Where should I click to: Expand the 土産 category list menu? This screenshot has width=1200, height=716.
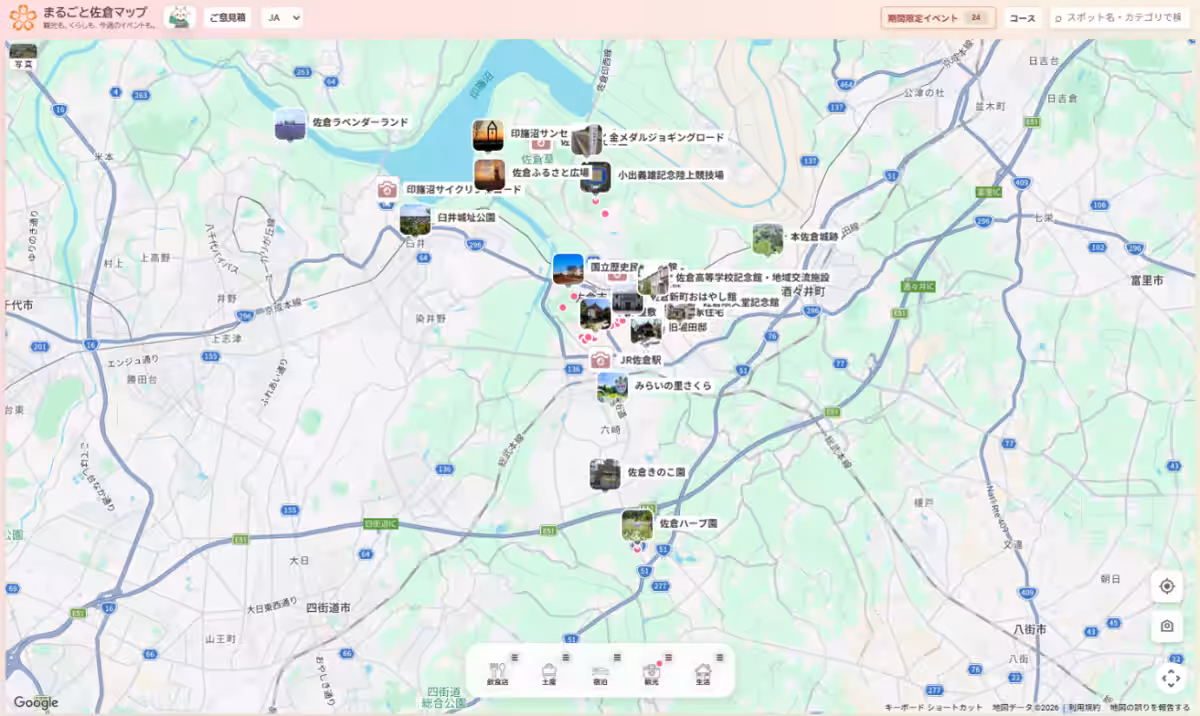click(565, 657)
